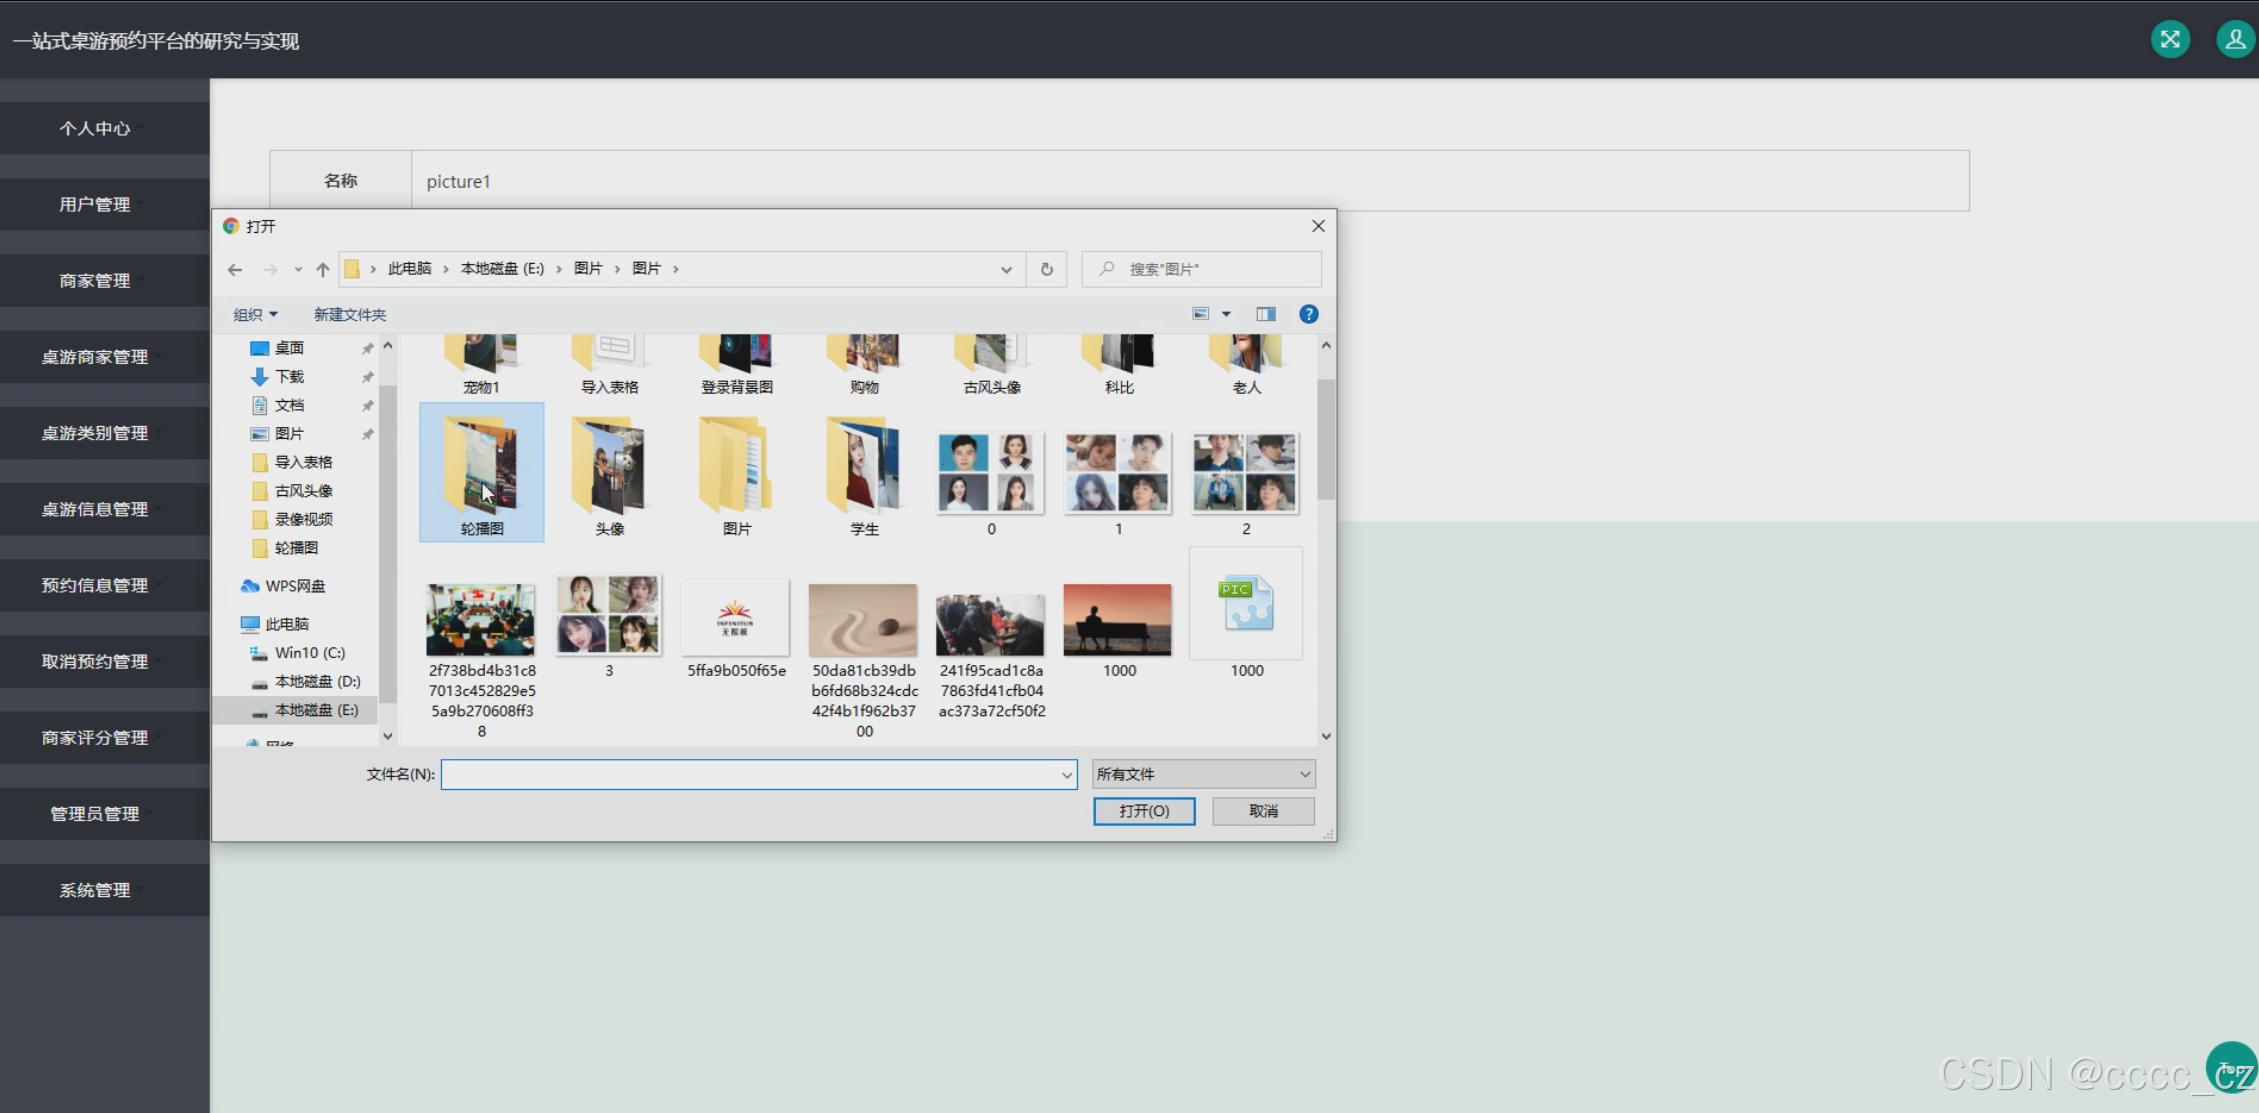The height and width of the screenshot is (1113, 2259).
Task: Expand the 组织 dropdown menu
Action: pos(255,314)
